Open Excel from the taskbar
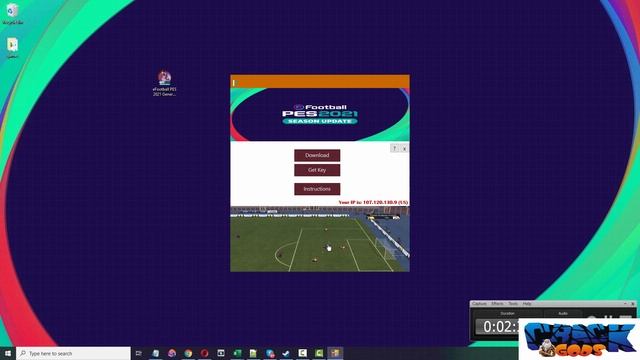Screen dimensions: 640x360 tap(237, 353)
